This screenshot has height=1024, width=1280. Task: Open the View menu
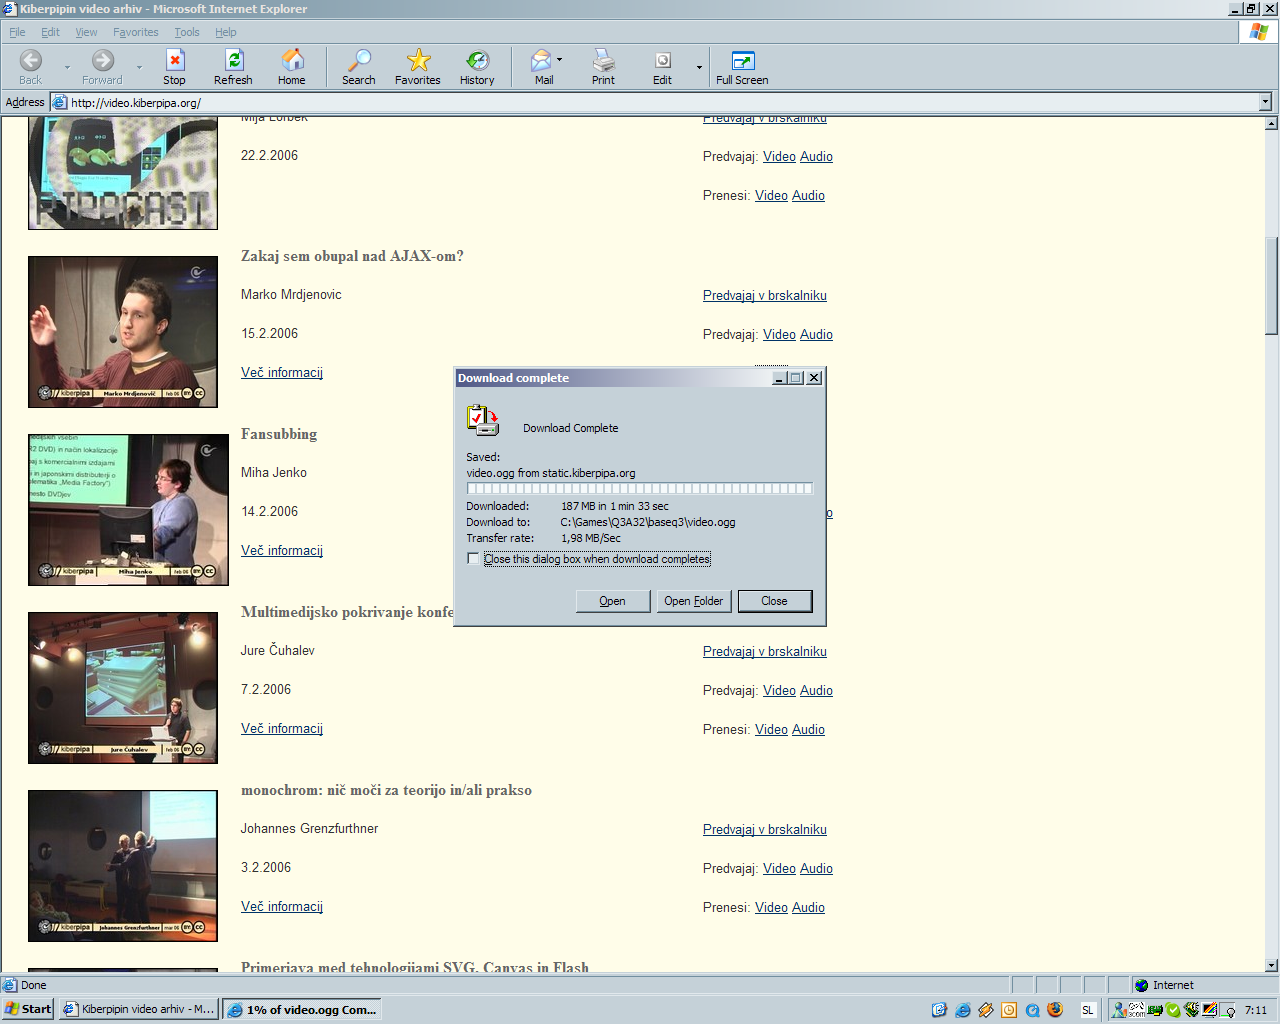pyautogui.click(x=87, y=32)
